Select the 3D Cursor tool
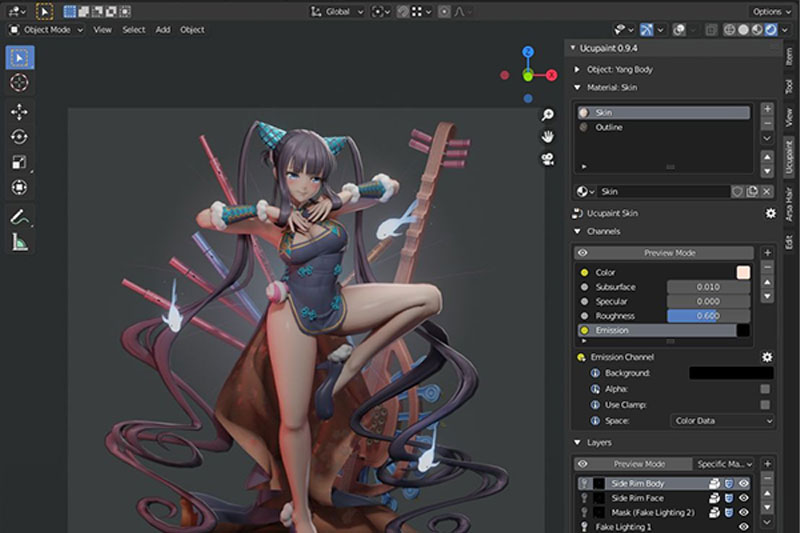This screenshot has width=800, height=533. coord(20,83)
